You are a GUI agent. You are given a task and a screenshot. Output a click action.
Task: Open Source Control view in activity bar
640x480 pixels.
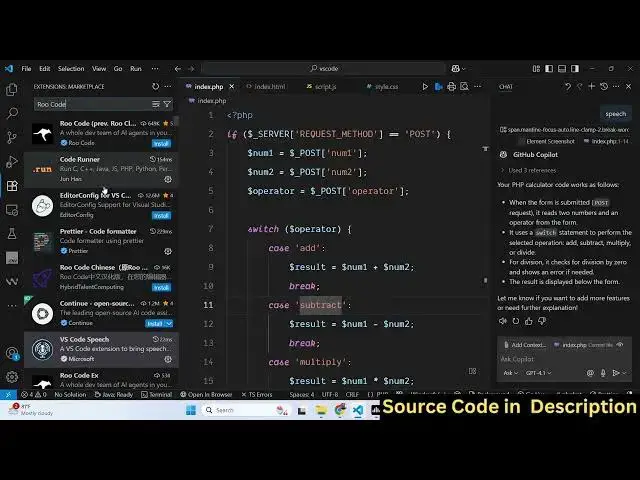pos(12,138)
